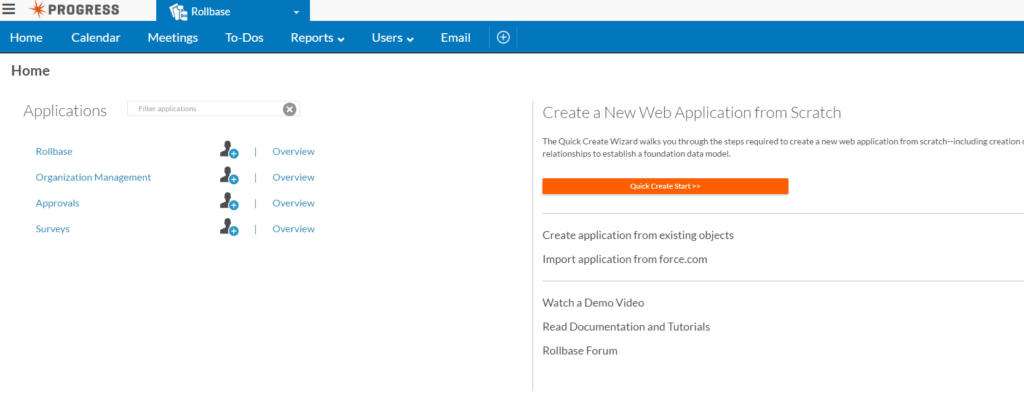Click add-user icon for Rollbase application

229,151
